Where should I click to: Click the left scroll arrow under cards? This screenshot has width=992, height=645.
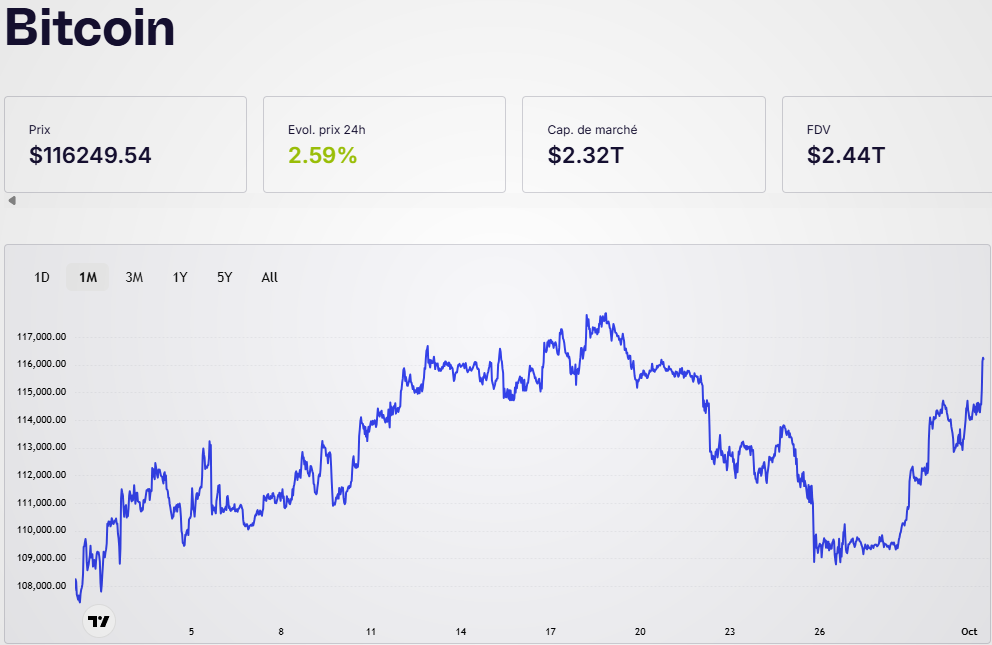12,201
